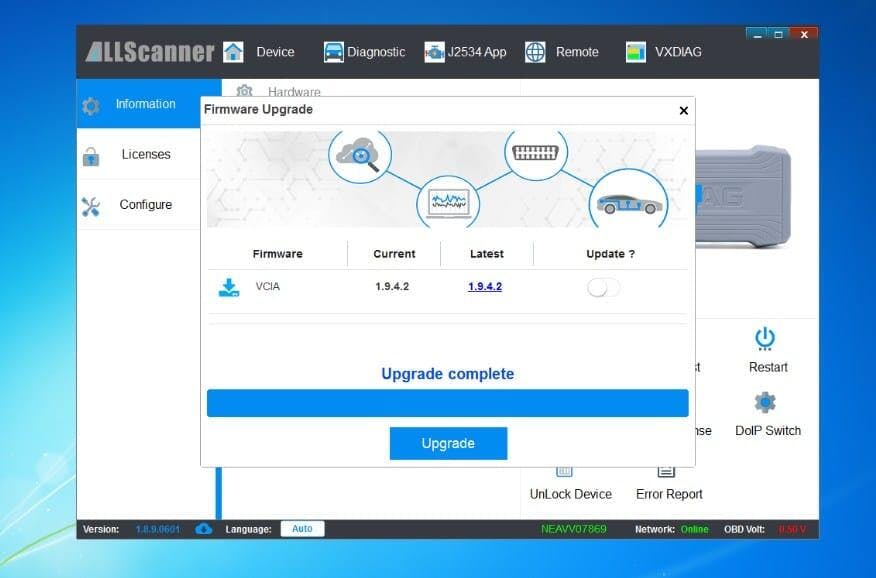This screenshot has height=578, width=876.
Task: Open VXDIAG tab label
Action: click(x=678, y=52)
